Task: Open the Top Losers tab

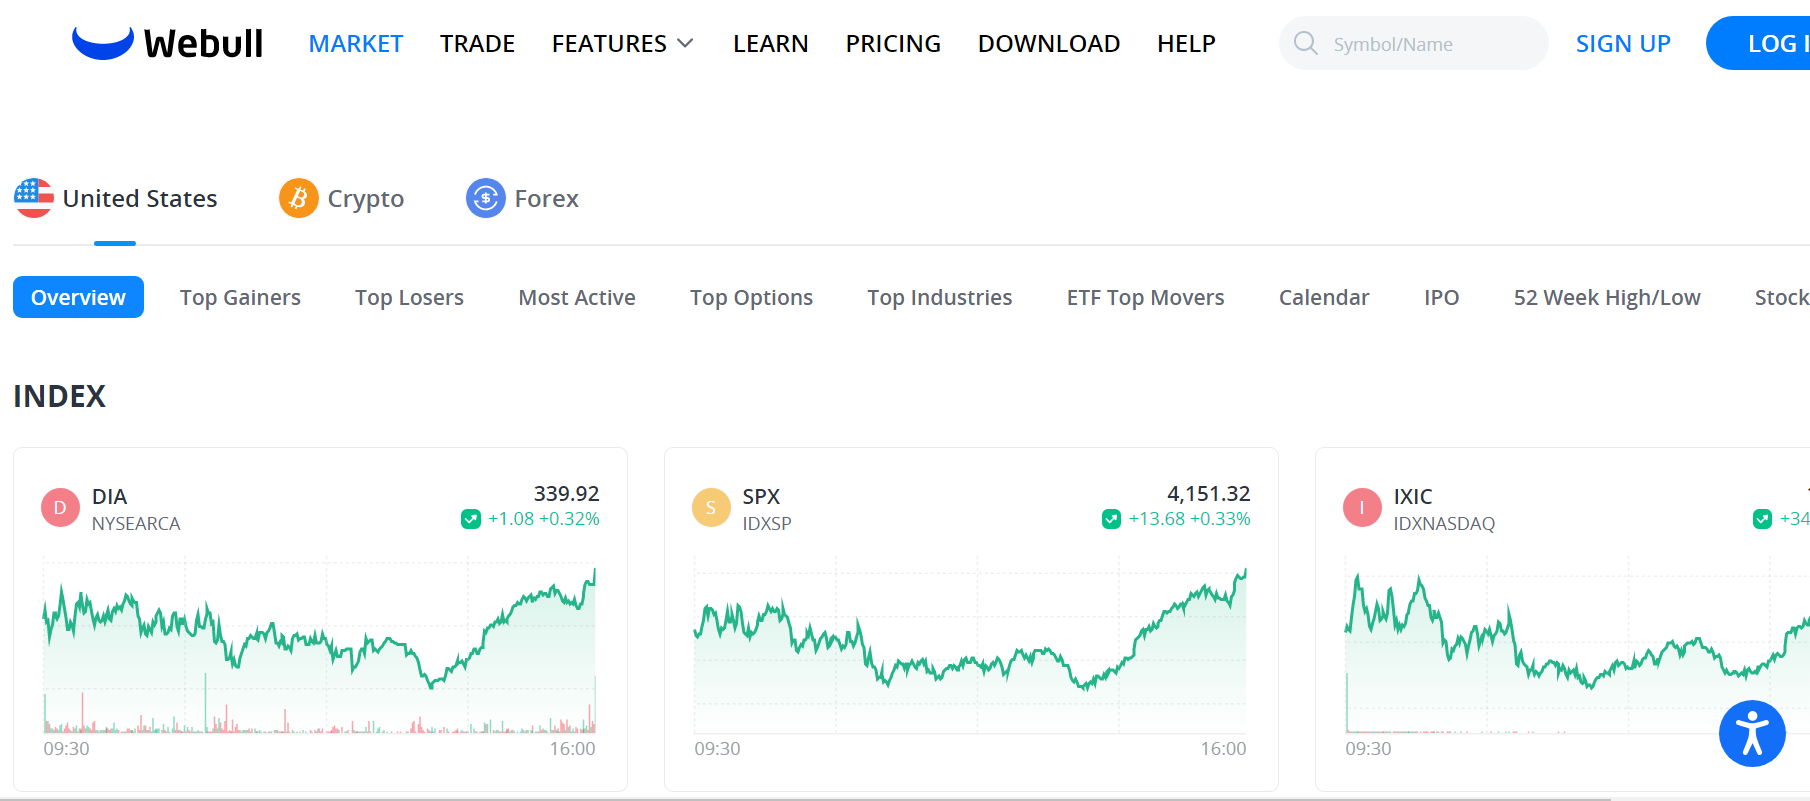Action: click(x=409, y=297)
